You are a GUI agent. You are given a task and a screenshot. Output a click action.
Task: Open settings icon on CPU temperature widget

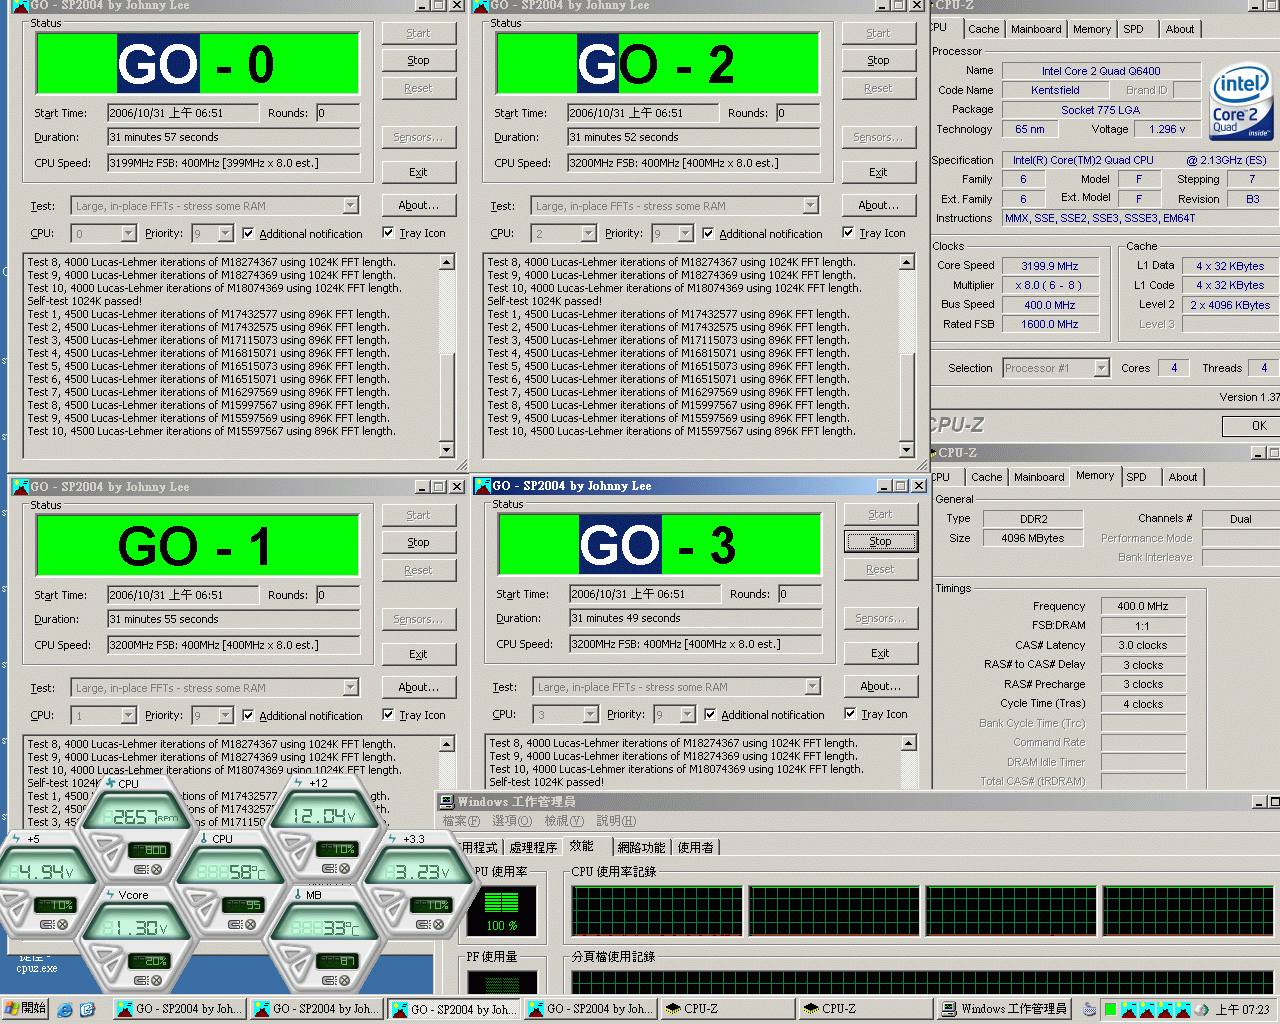(235, 924)
